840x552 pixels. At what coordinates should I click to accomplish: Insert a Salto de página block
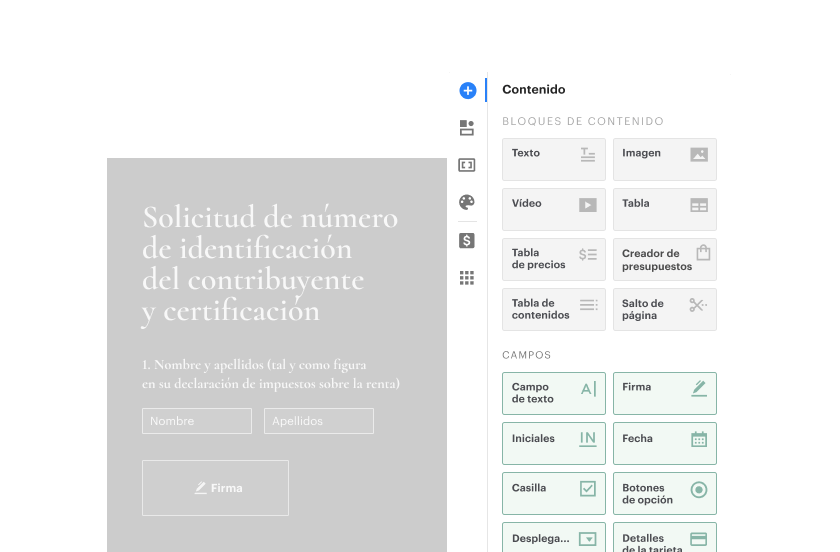coord(665,309)
